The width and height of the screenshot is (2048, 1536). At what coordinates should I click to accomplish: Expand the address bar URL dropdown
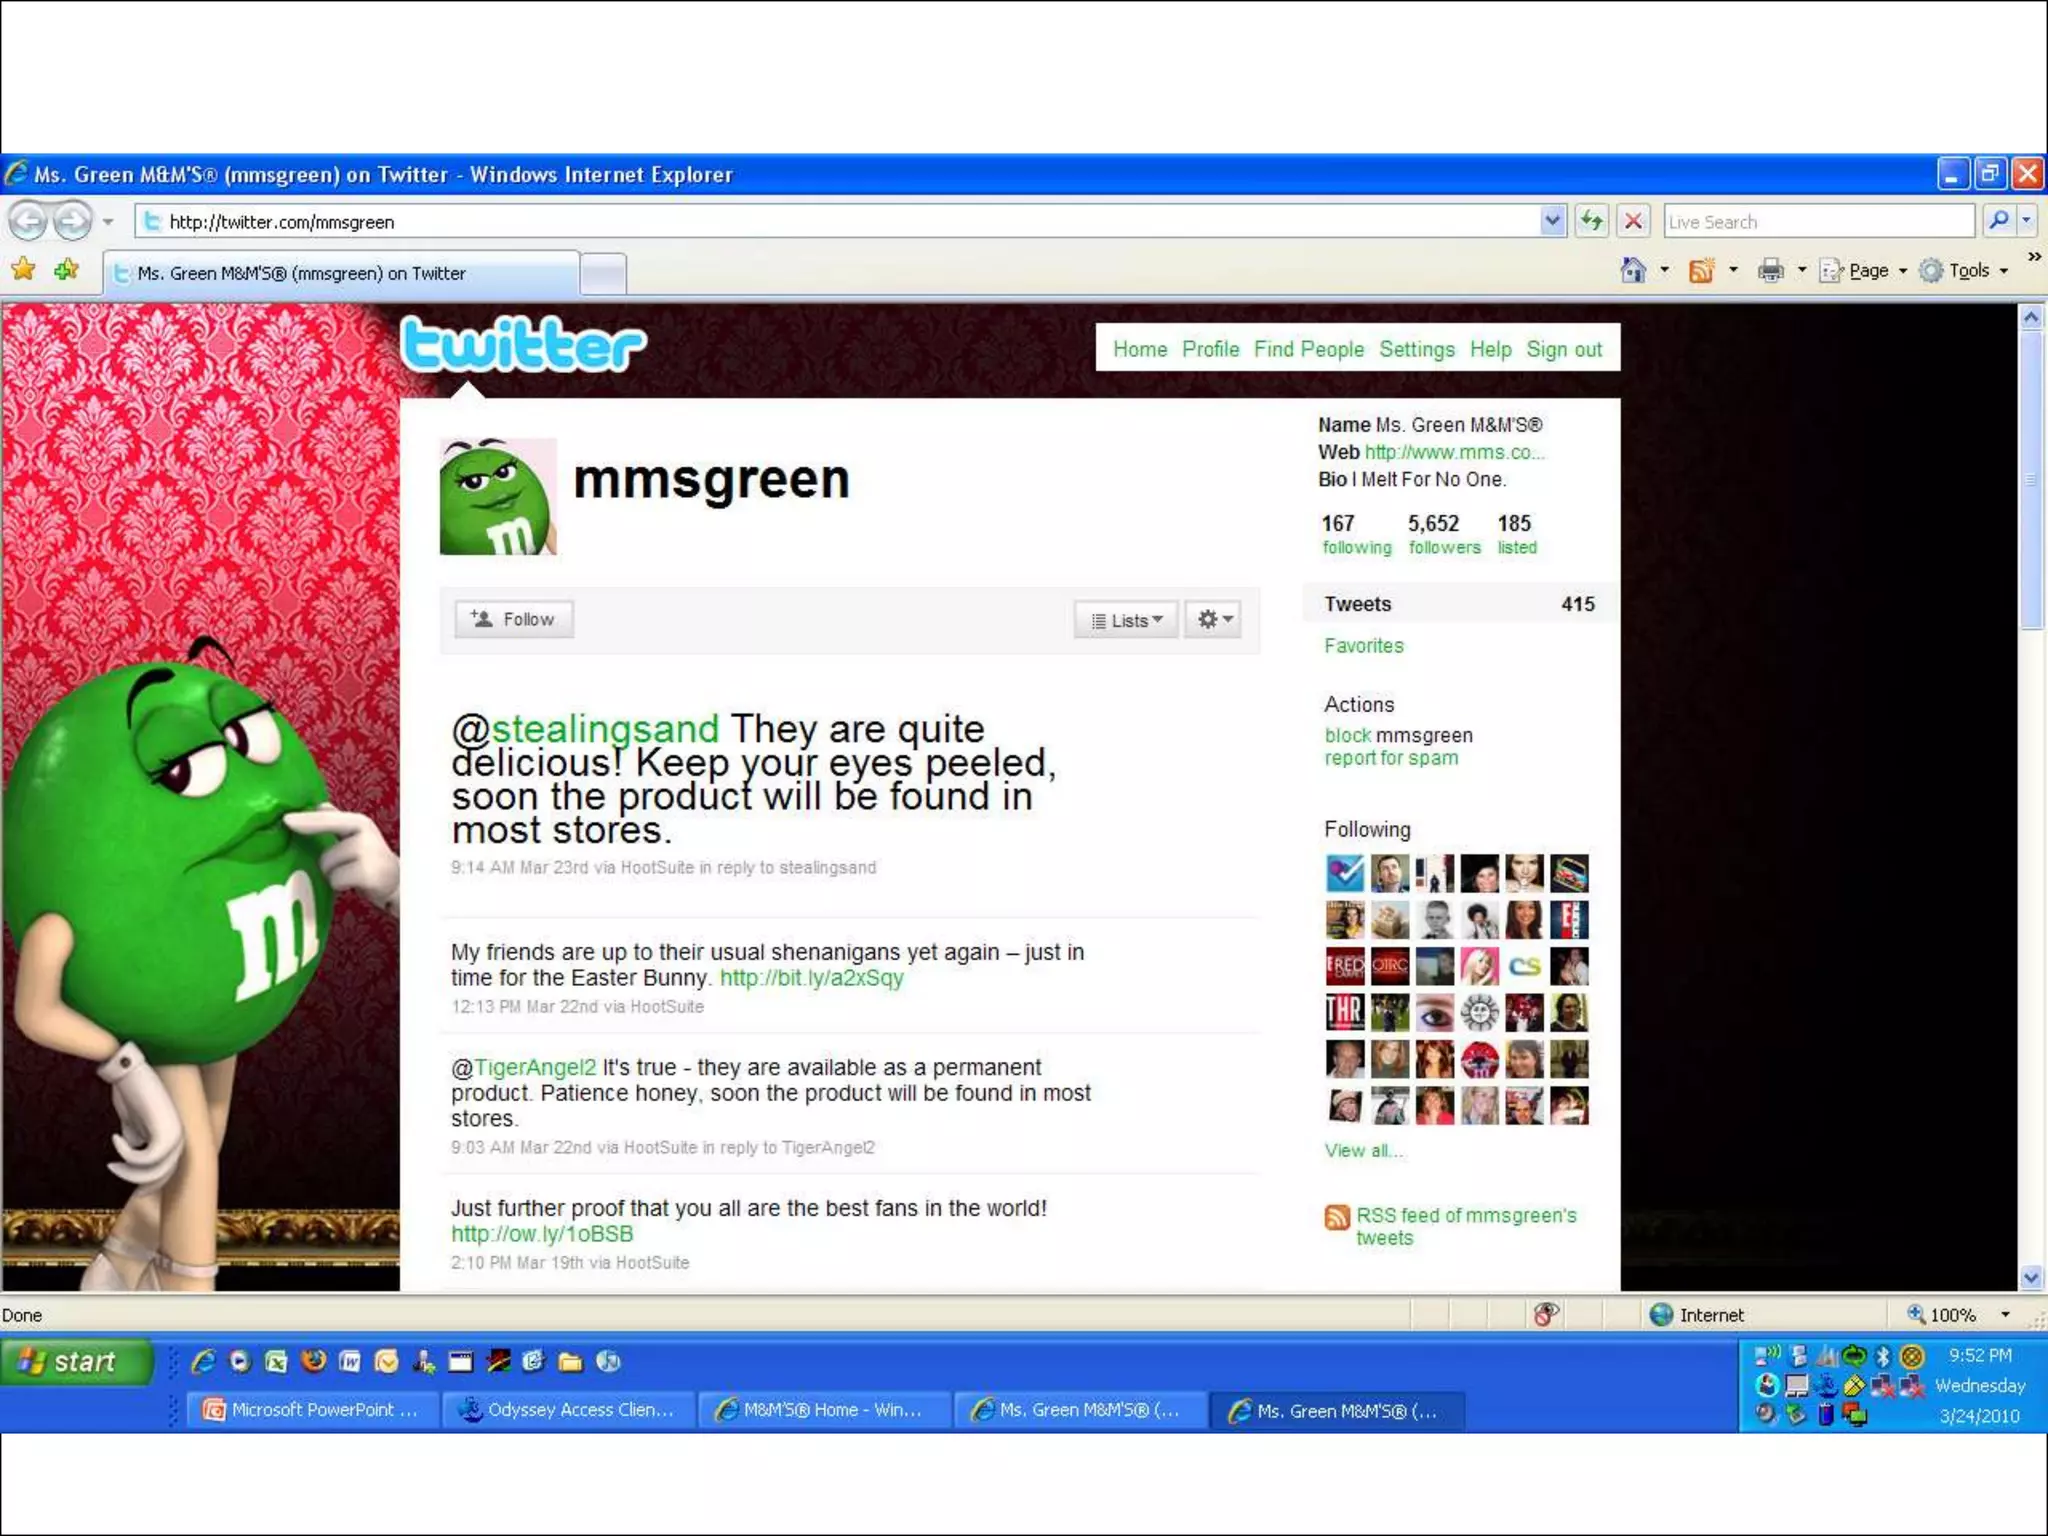(x=1552, y=221)
